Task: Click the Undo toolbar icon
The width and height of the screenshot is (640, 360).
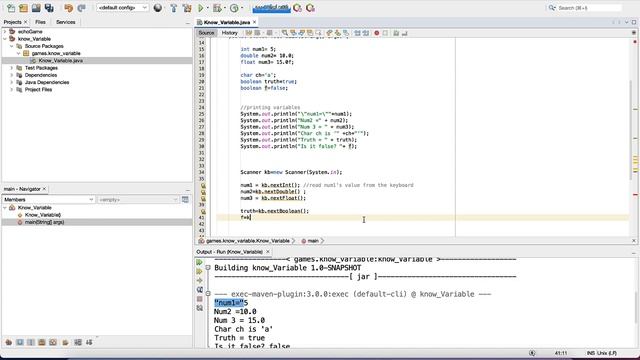Action: click(68, 8)
